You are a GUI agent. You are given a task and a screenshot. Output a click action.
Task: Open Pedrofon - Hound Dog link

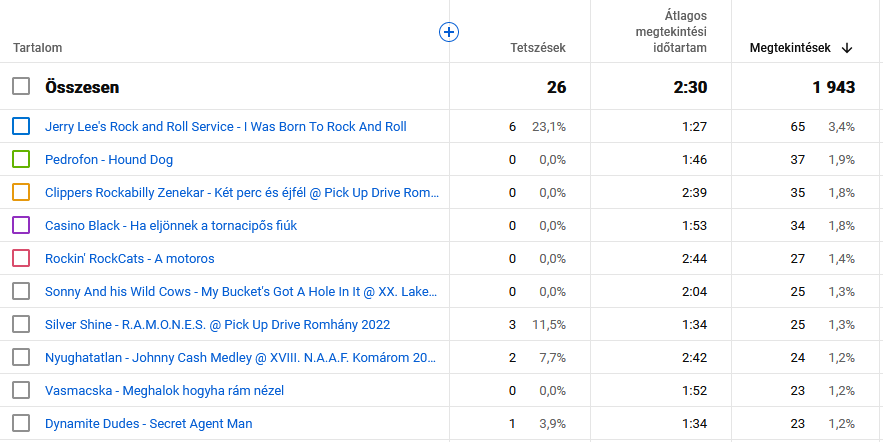109,160
